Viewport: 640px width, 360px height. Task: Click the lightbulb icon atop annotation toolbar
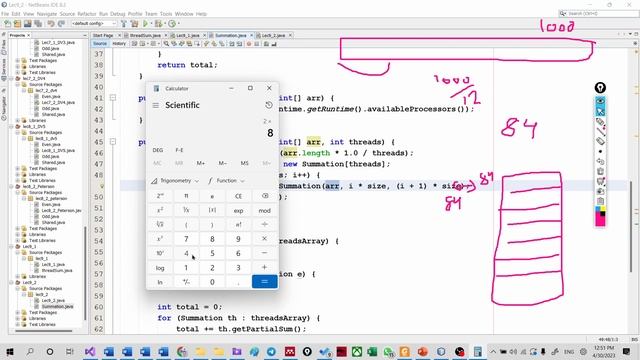pos(600,87)
